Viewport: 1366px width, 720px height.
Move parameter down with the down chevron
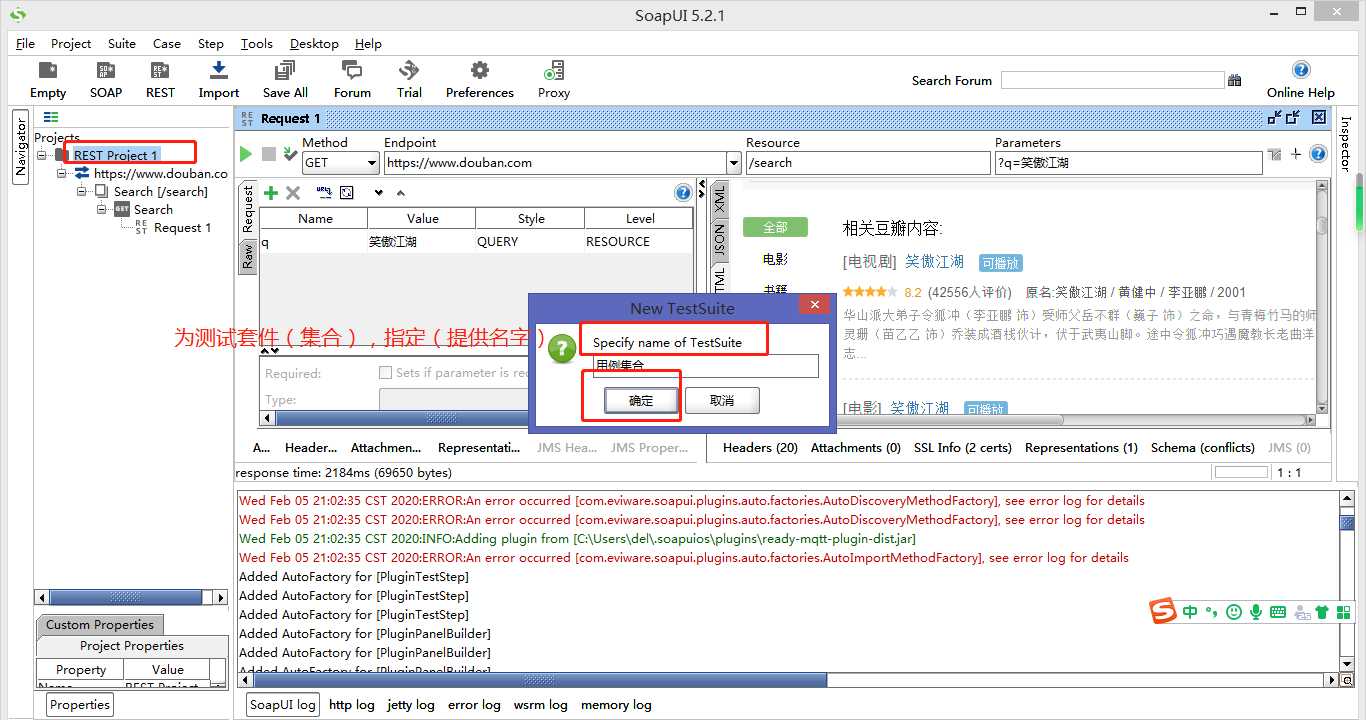point(379,193)
